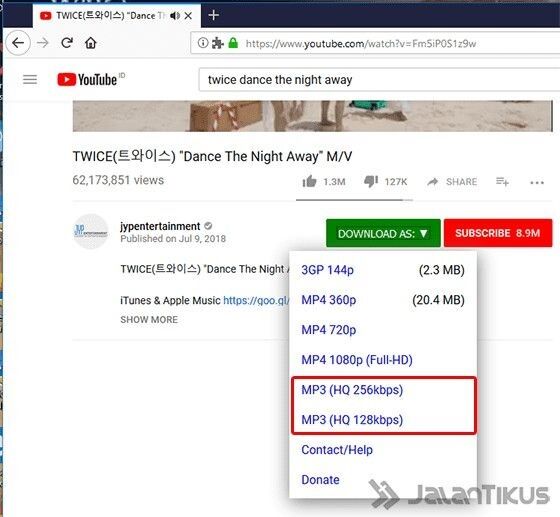
Task: Click the video title "Dance The Night Away" M/V
Action: tap(212, 156)
